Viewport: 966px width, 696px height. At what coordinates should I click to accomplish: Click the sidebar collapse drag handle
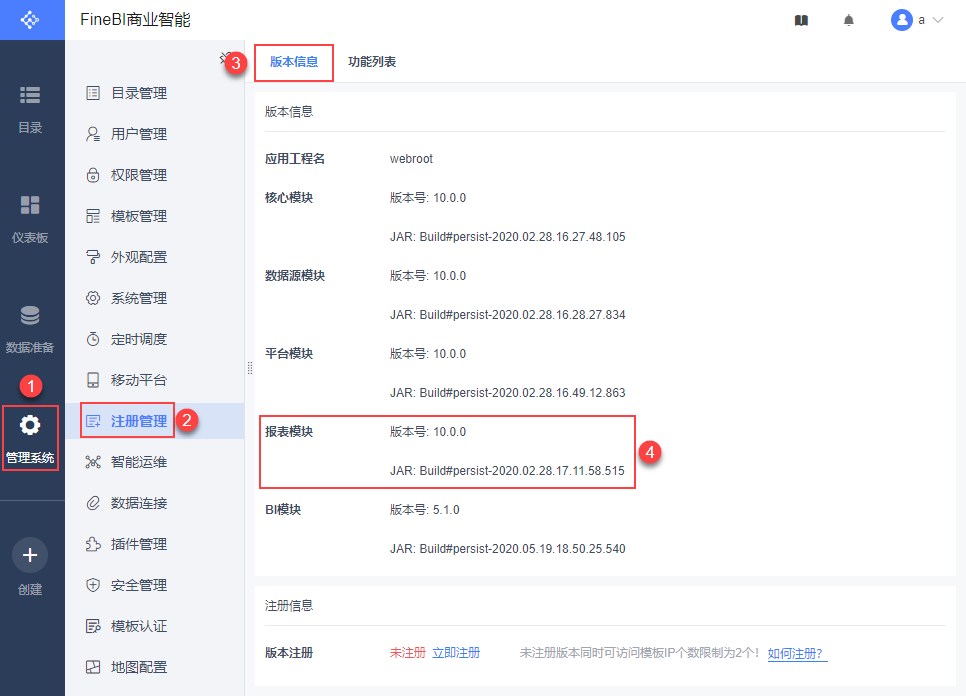(250, 368)
